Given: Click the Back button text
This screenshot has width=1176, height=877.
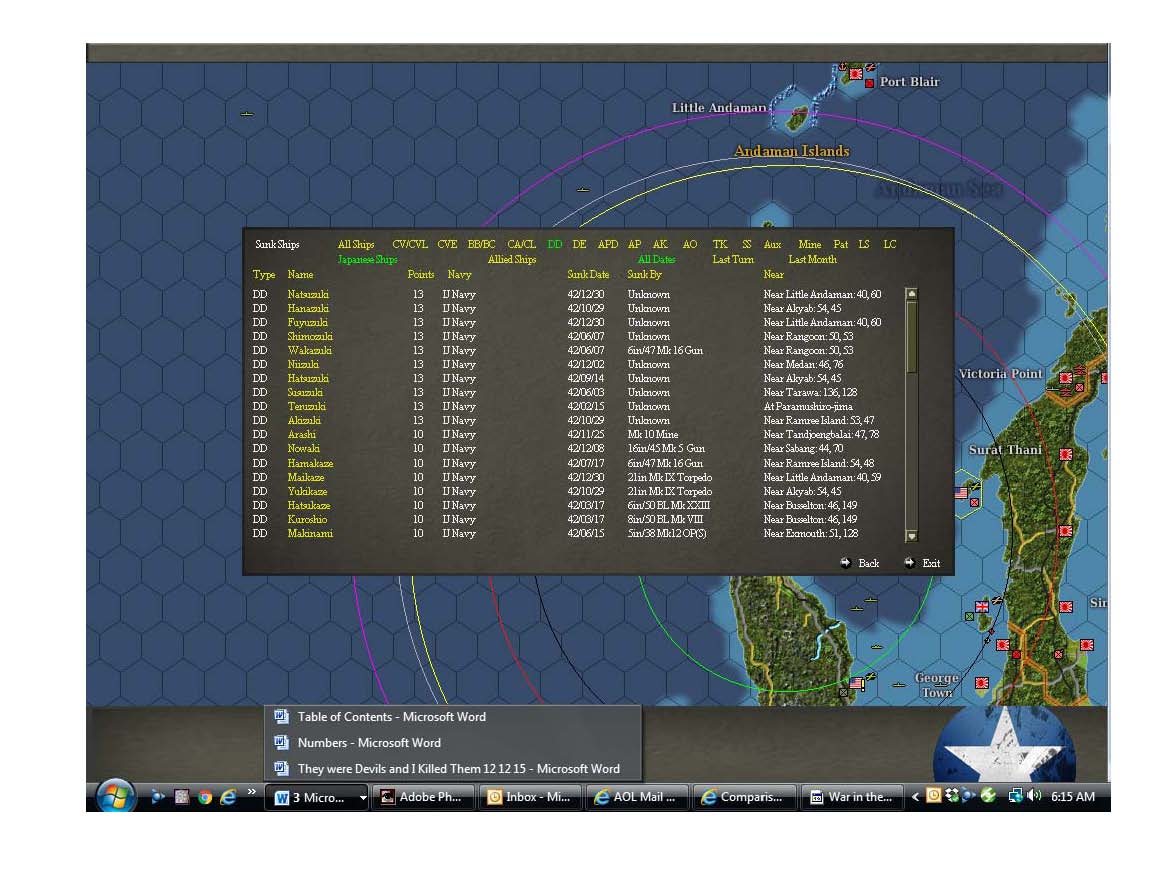Looking at the screenshot, I should (868, 563).
